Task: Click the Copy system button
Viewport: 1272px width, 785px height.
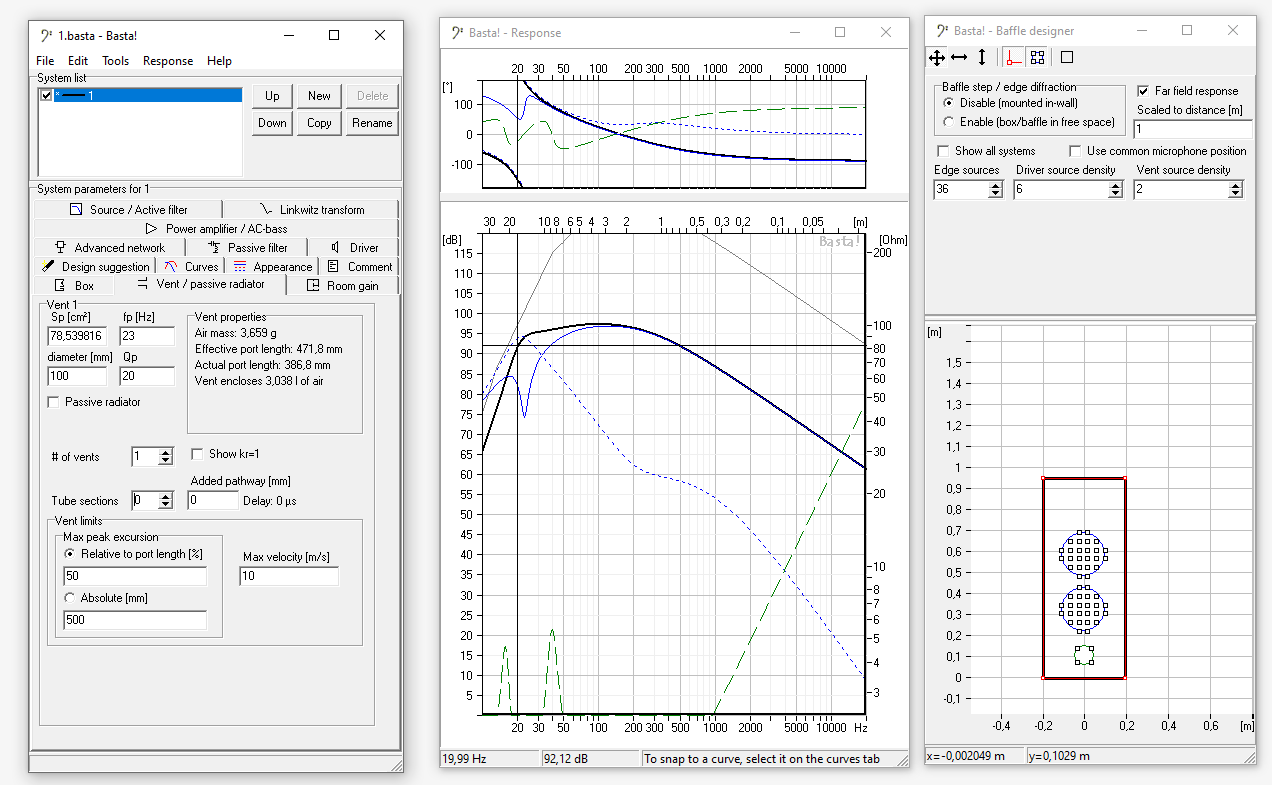Action: pos(319,123)
